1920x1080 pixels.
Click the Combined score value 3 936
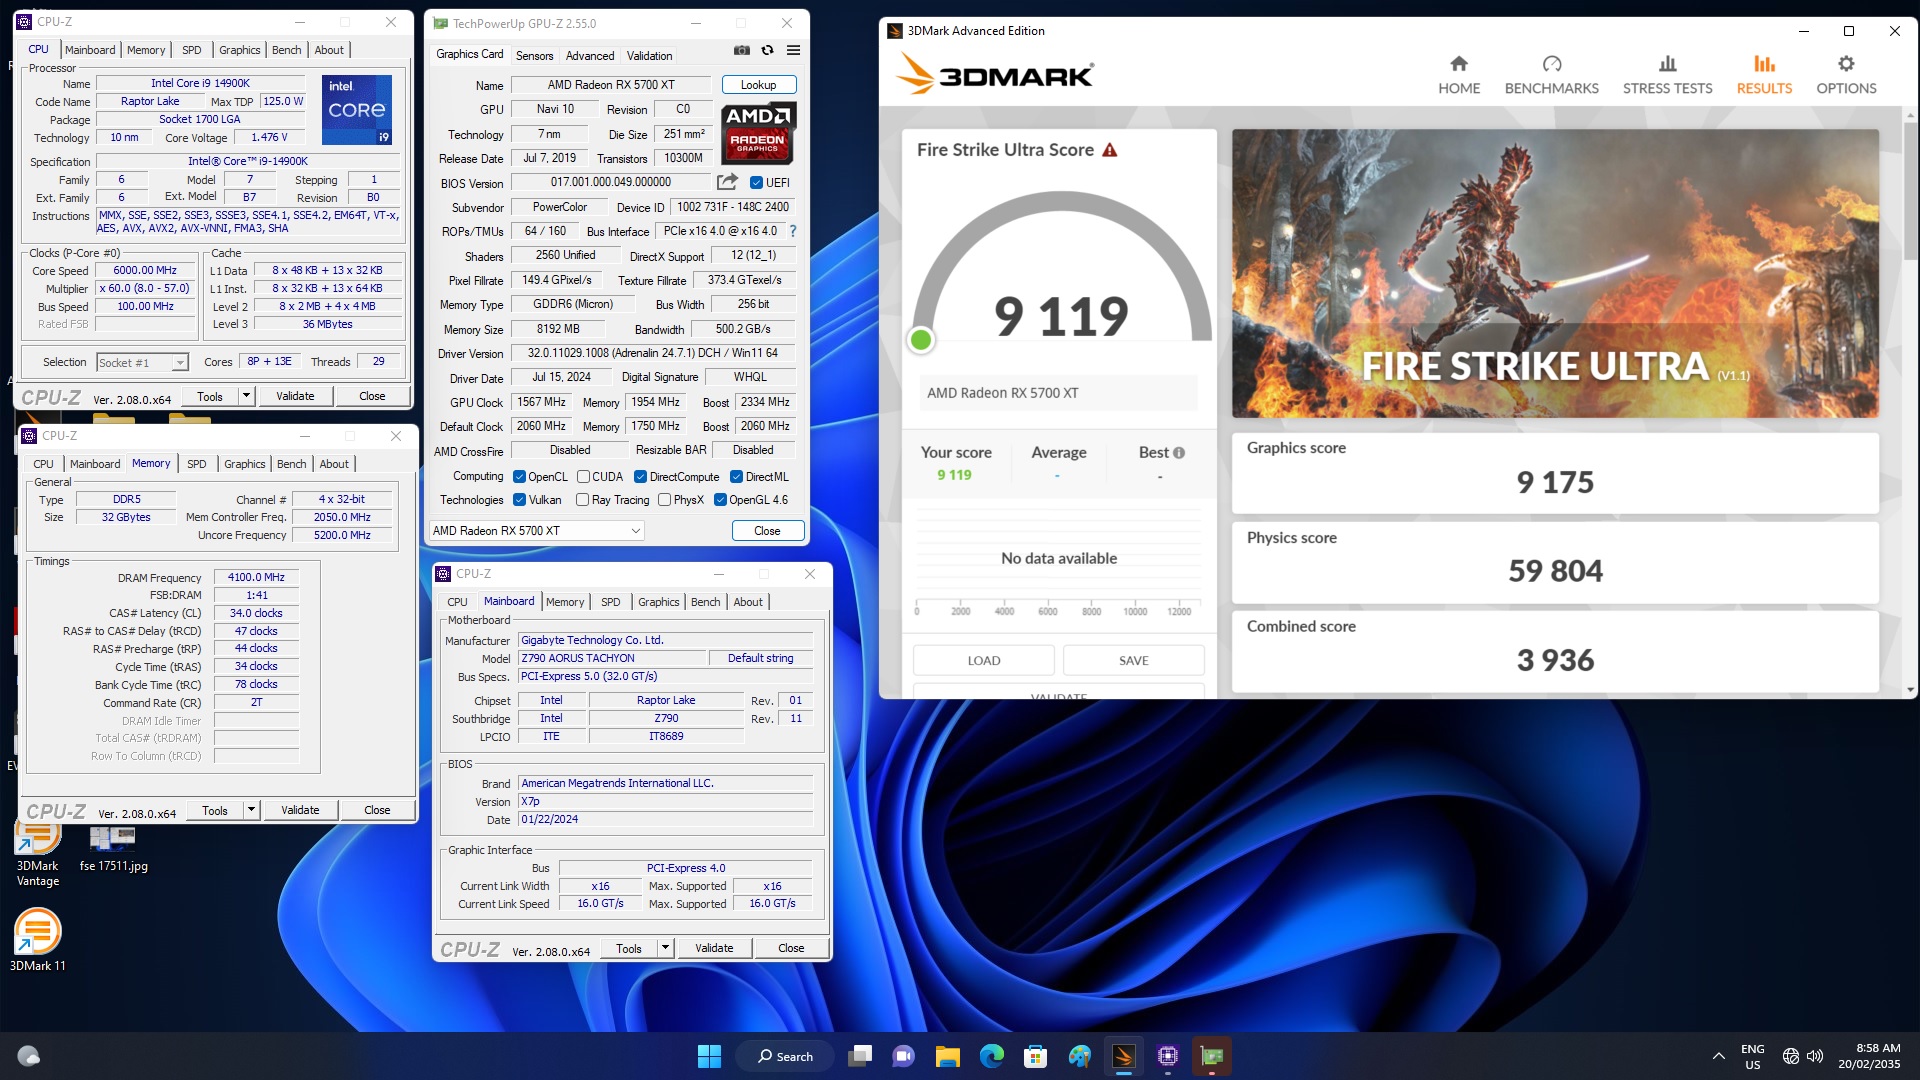[1555, 660]
